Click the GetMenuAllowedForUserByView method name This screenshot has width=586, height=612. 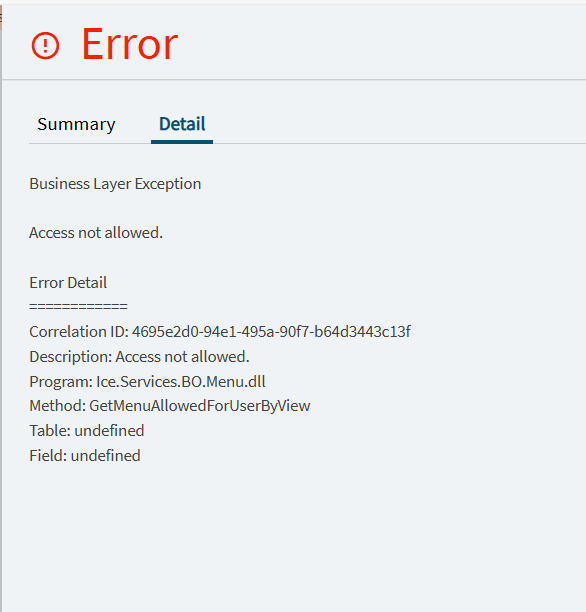[200, 406]
